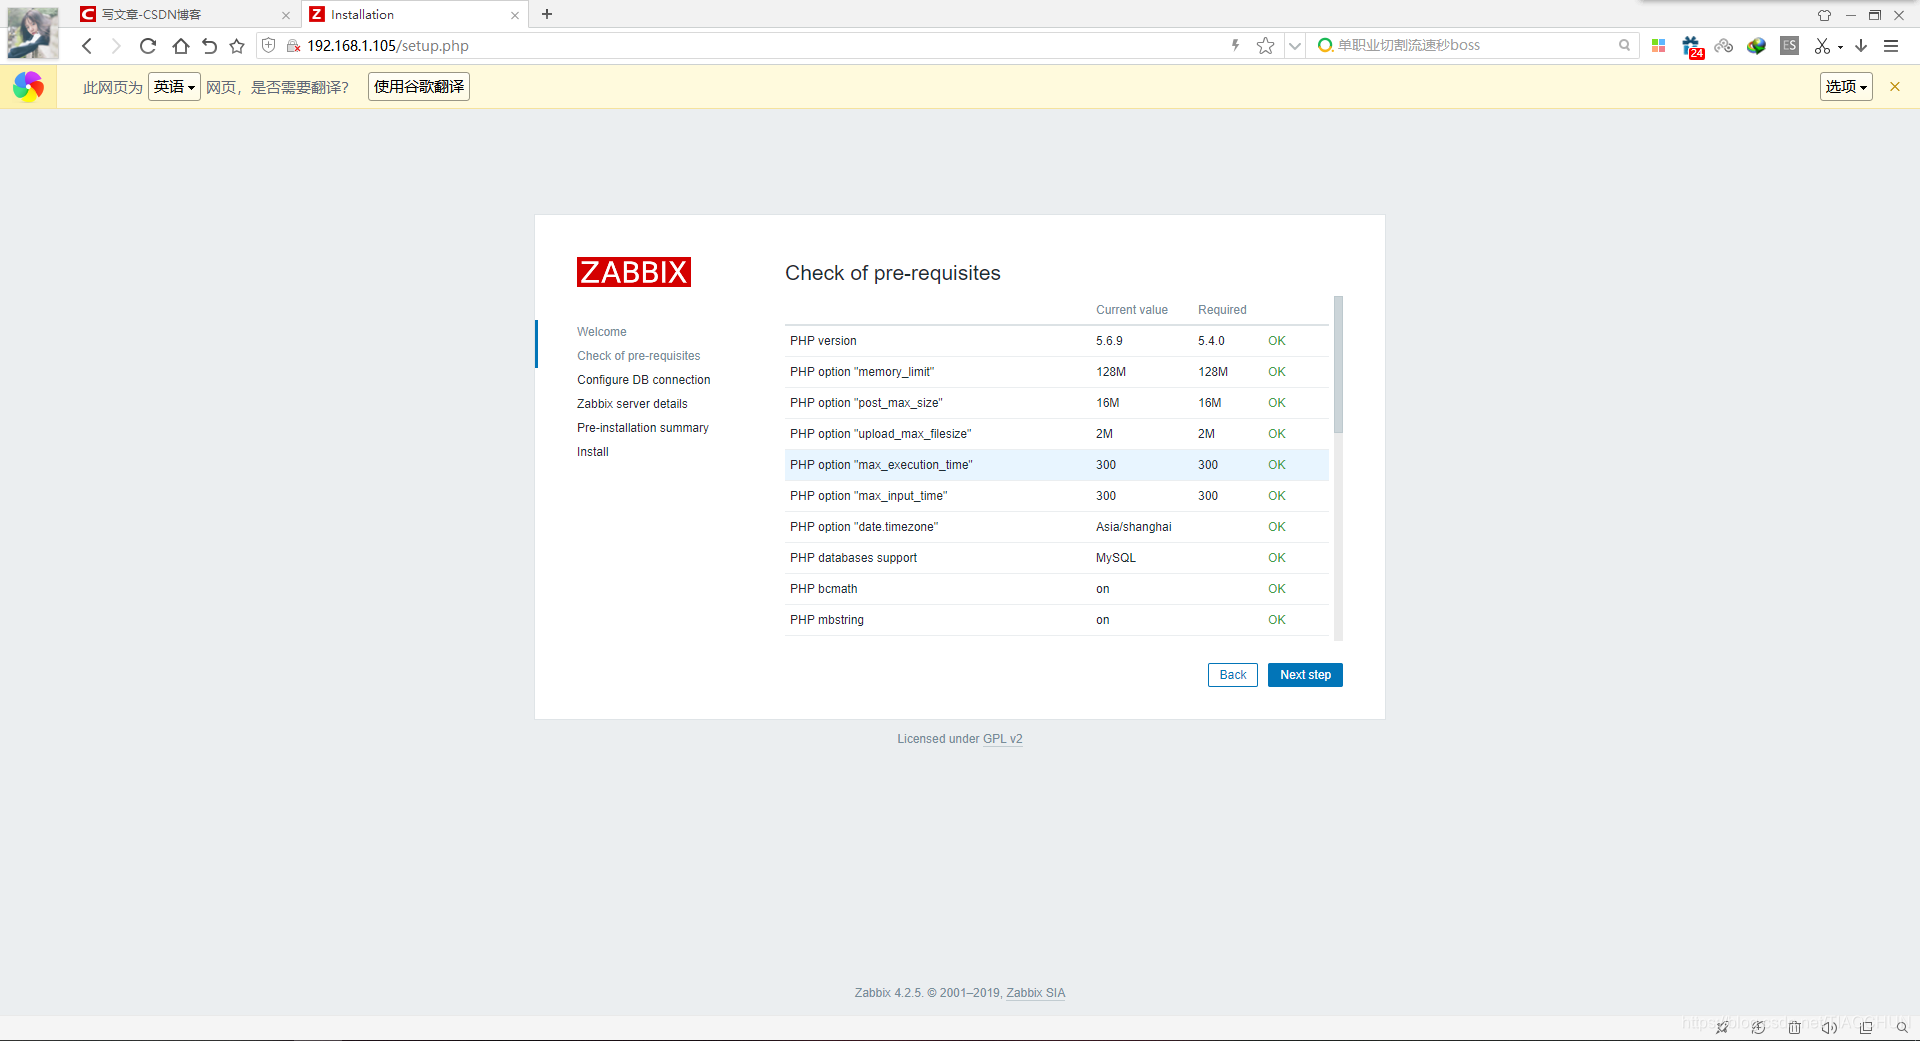Screen dimensions: 1920x1041
Task: Open favorites star next to home icon
Action: [x=237, y=46]
